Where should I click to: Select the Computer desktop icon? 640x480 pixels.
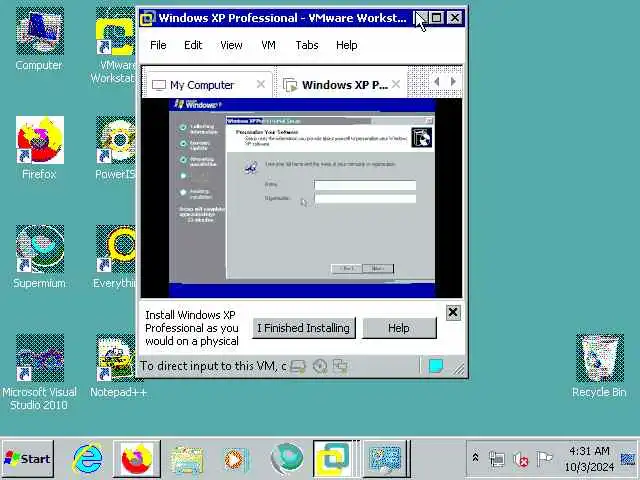pyautogui.click(x=39, y=40)
